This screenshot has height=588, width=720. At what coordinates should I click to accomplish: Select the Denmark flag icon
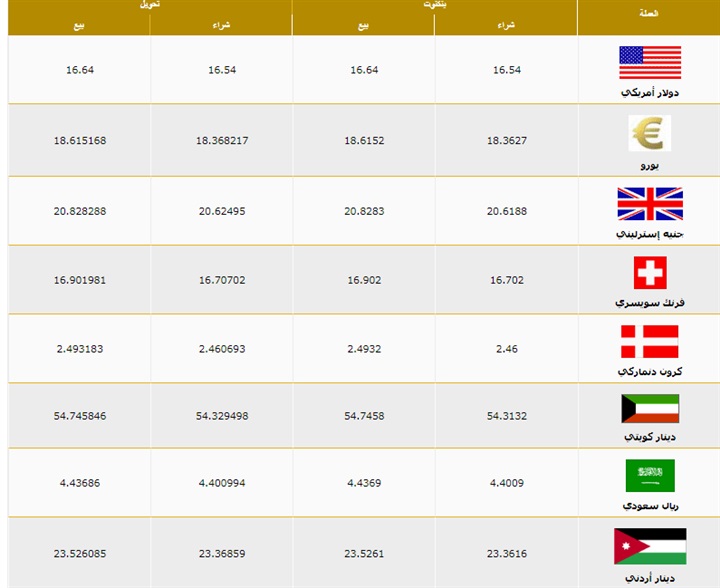pos(649,341)
